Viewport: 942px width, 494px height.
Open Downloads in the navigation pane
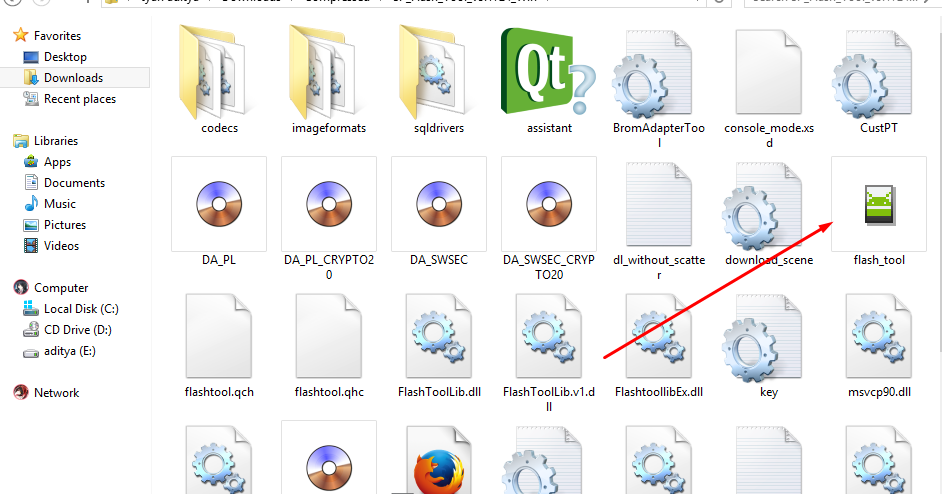[73, 78]
